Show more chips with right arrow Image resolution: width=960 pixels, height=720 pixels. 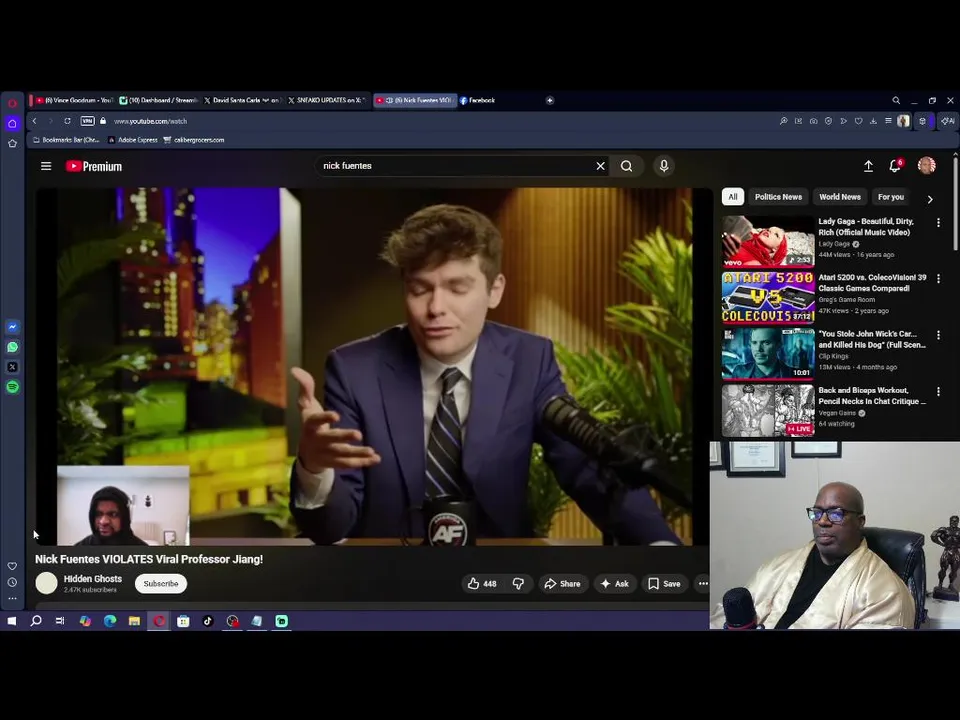click(930, 199)
